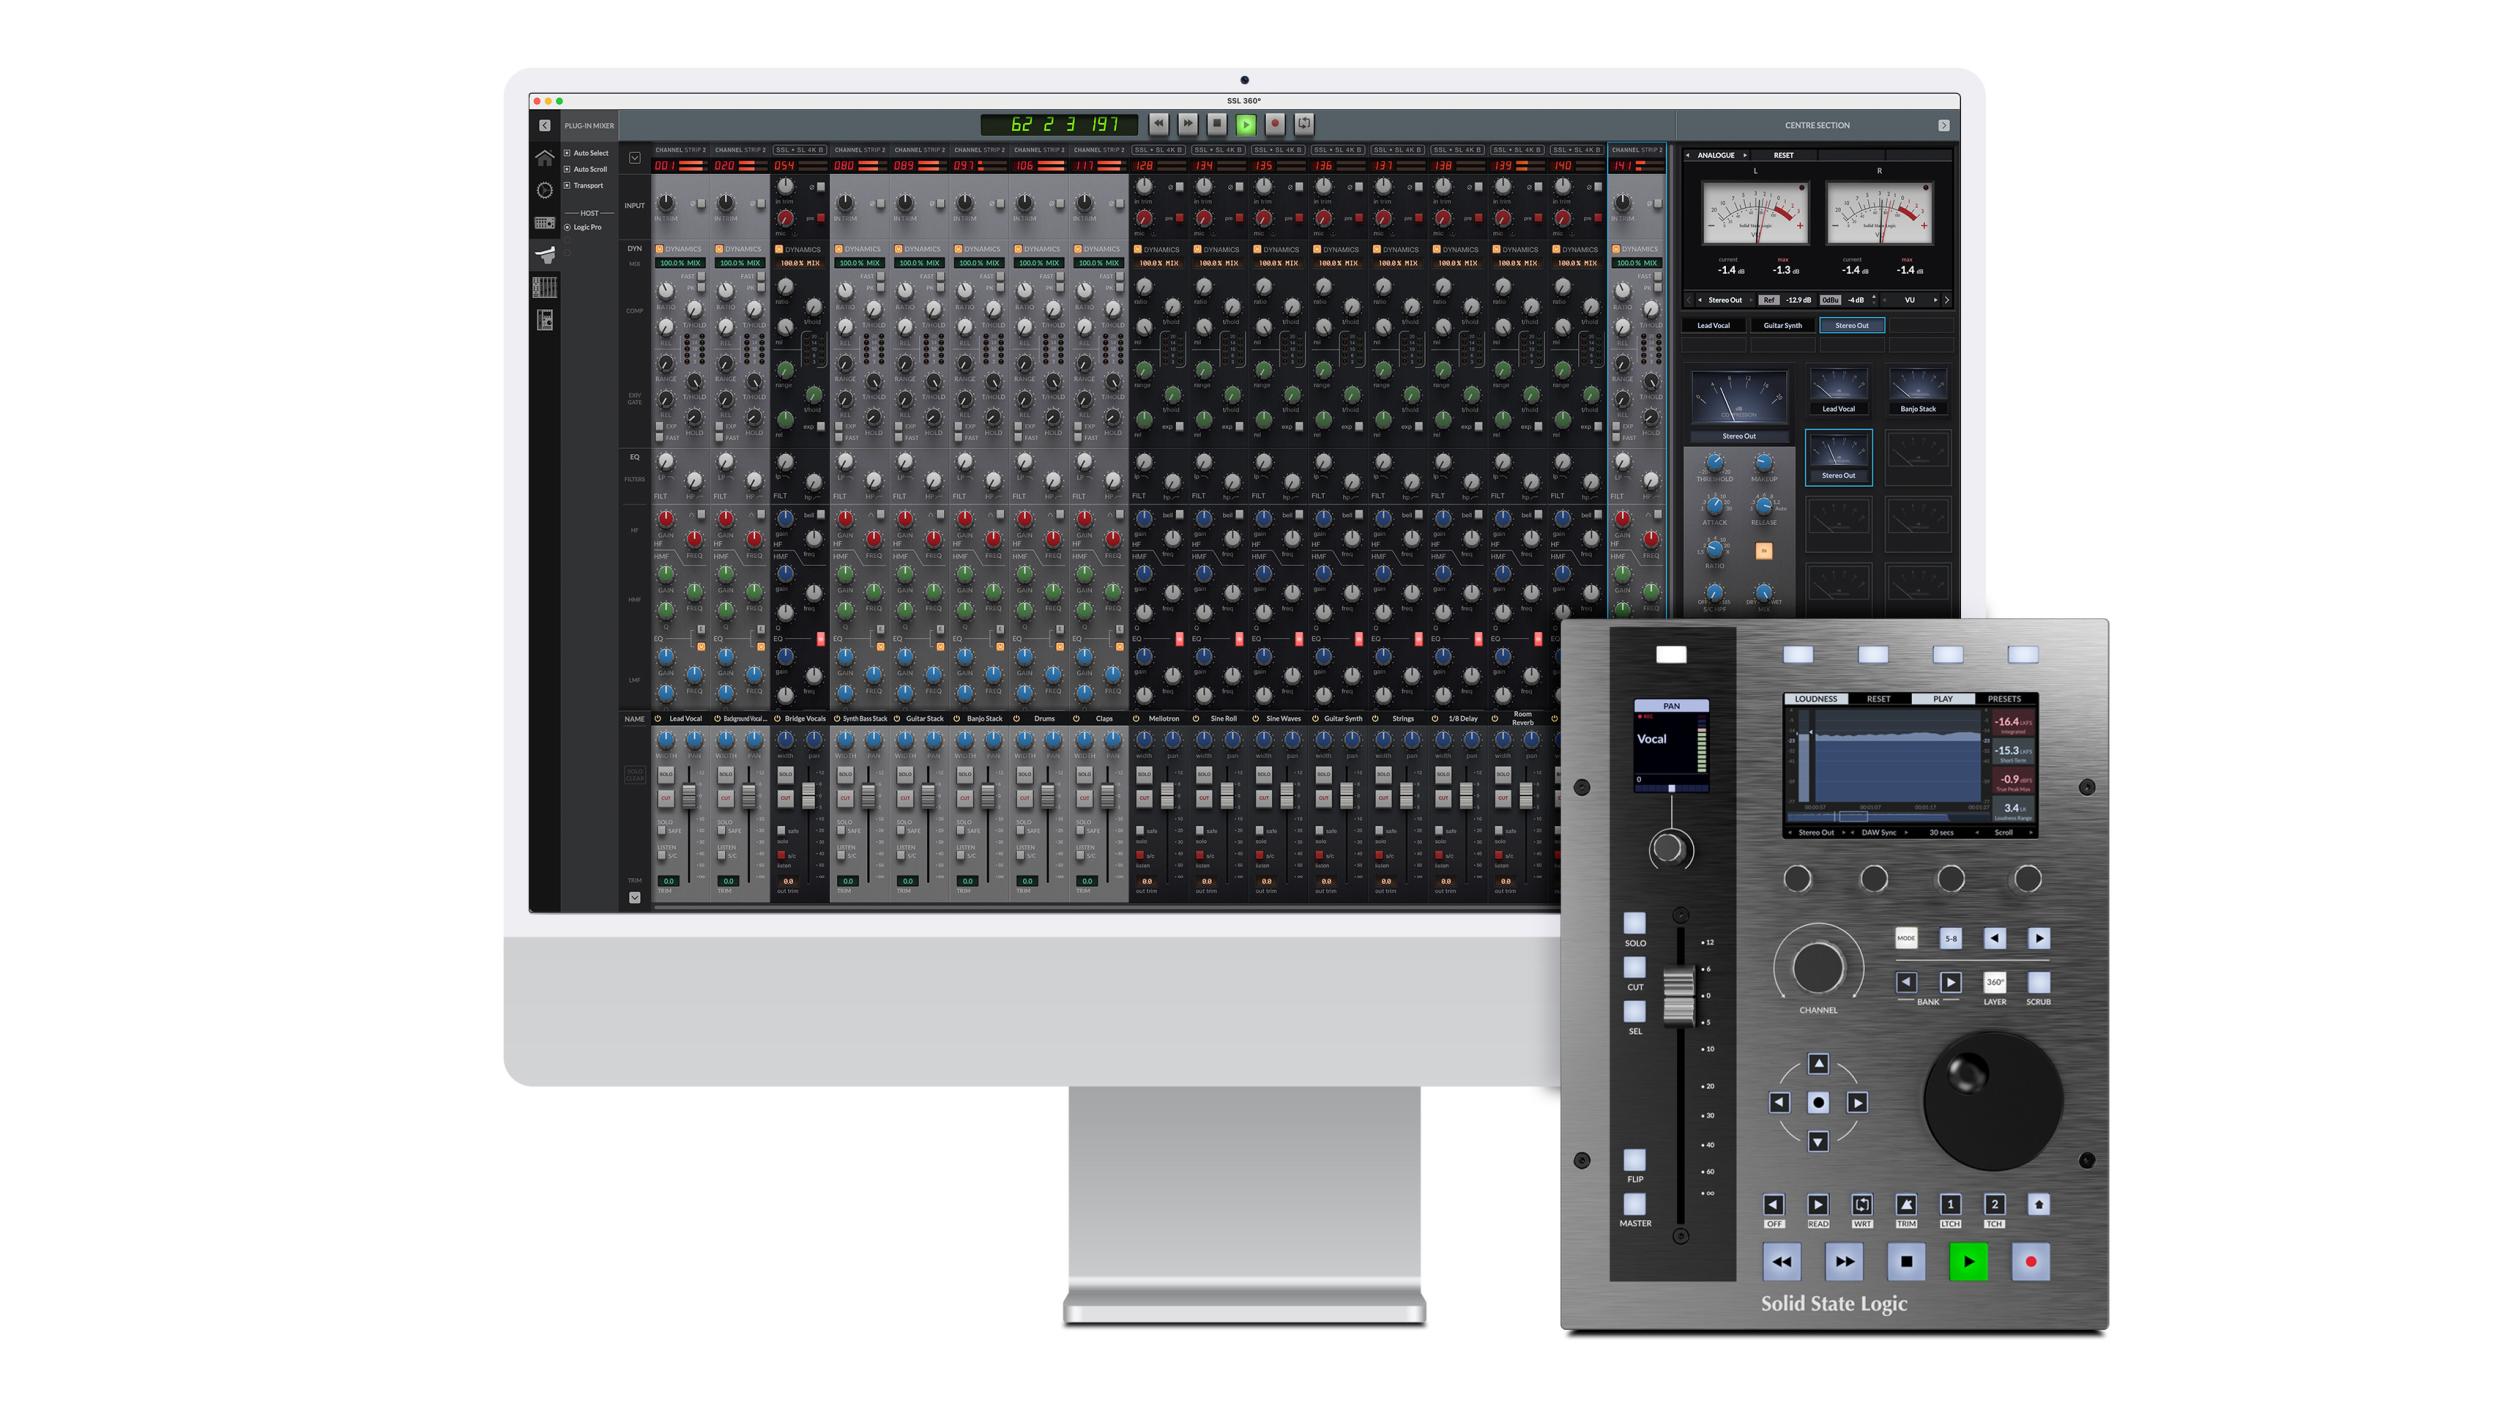Click the Home icon in sidebar
This screenshot has width=2500, height=1405.
[544, 158]
